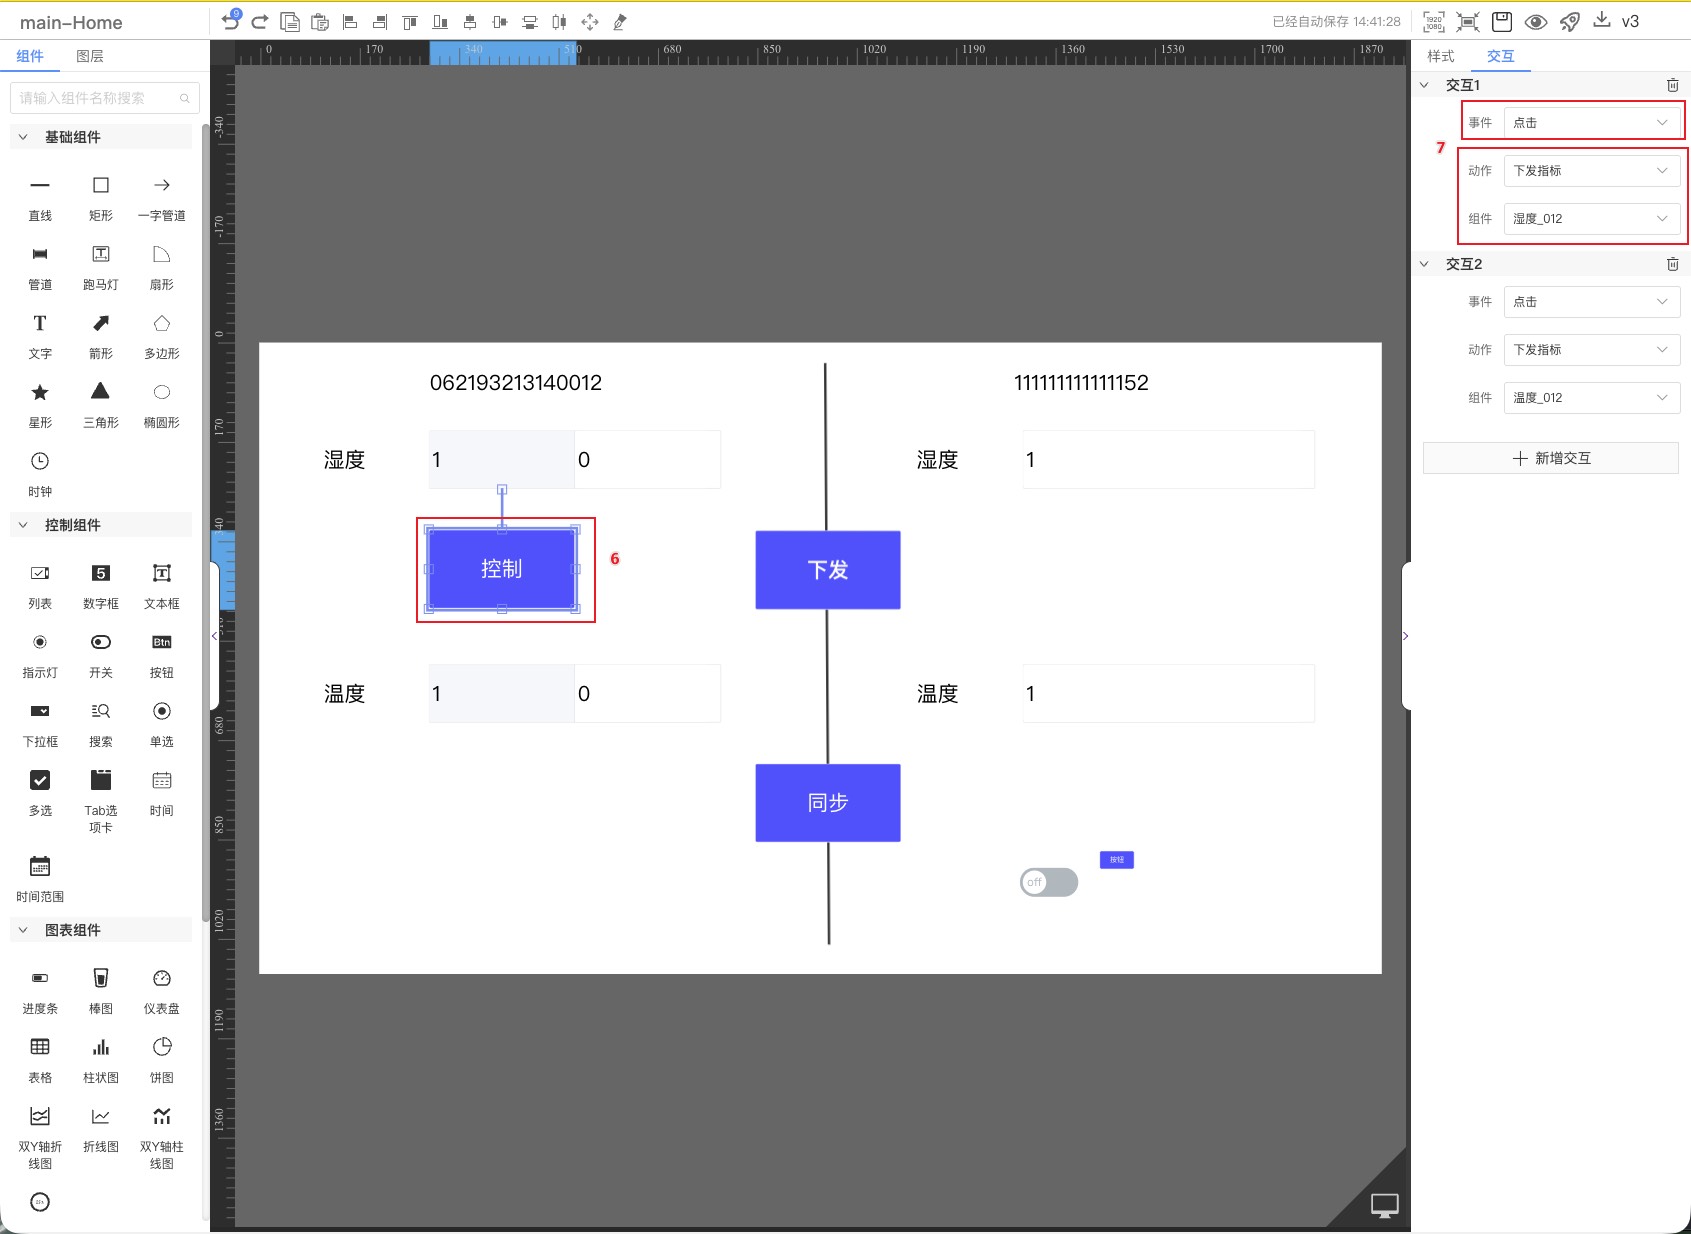Viewport: 1691px width, 1234px height.
Task: Delete 交互1 using its trash icon
Action: pos(1672,85)
